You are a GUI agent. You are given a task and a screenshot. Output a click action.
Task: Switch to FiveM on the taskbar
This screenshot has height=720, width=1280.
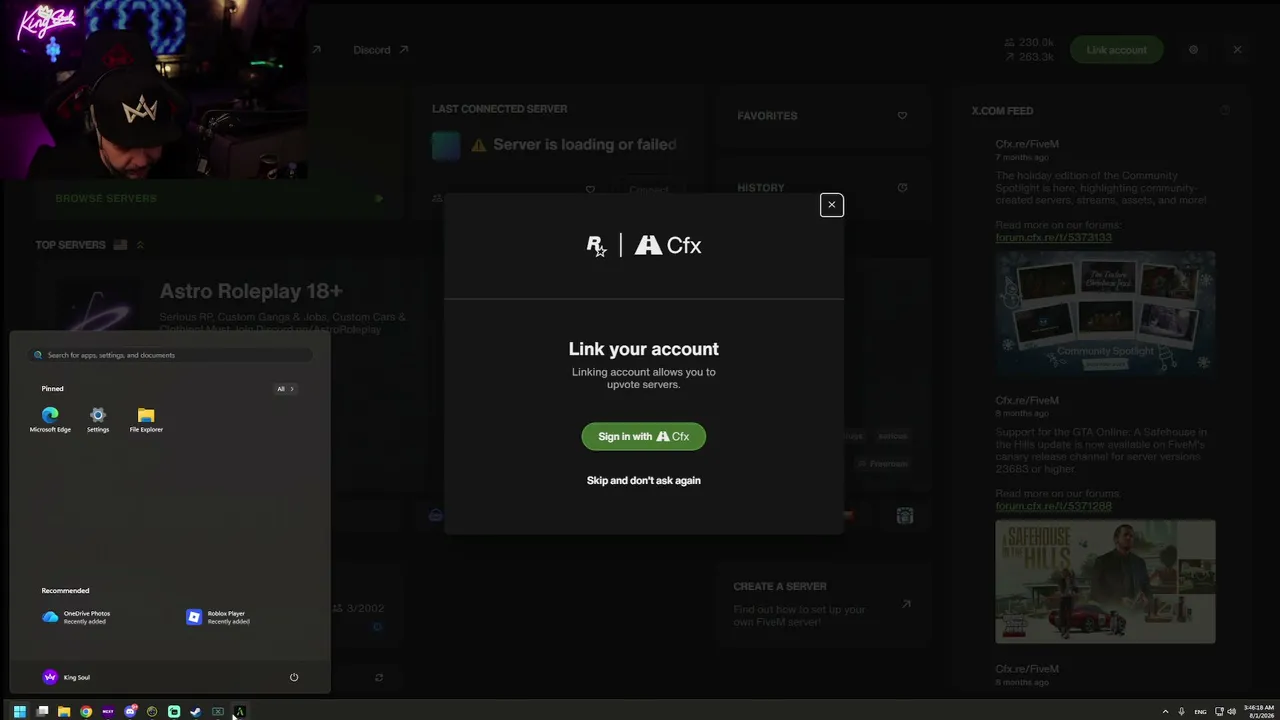(x=240, y=712)
